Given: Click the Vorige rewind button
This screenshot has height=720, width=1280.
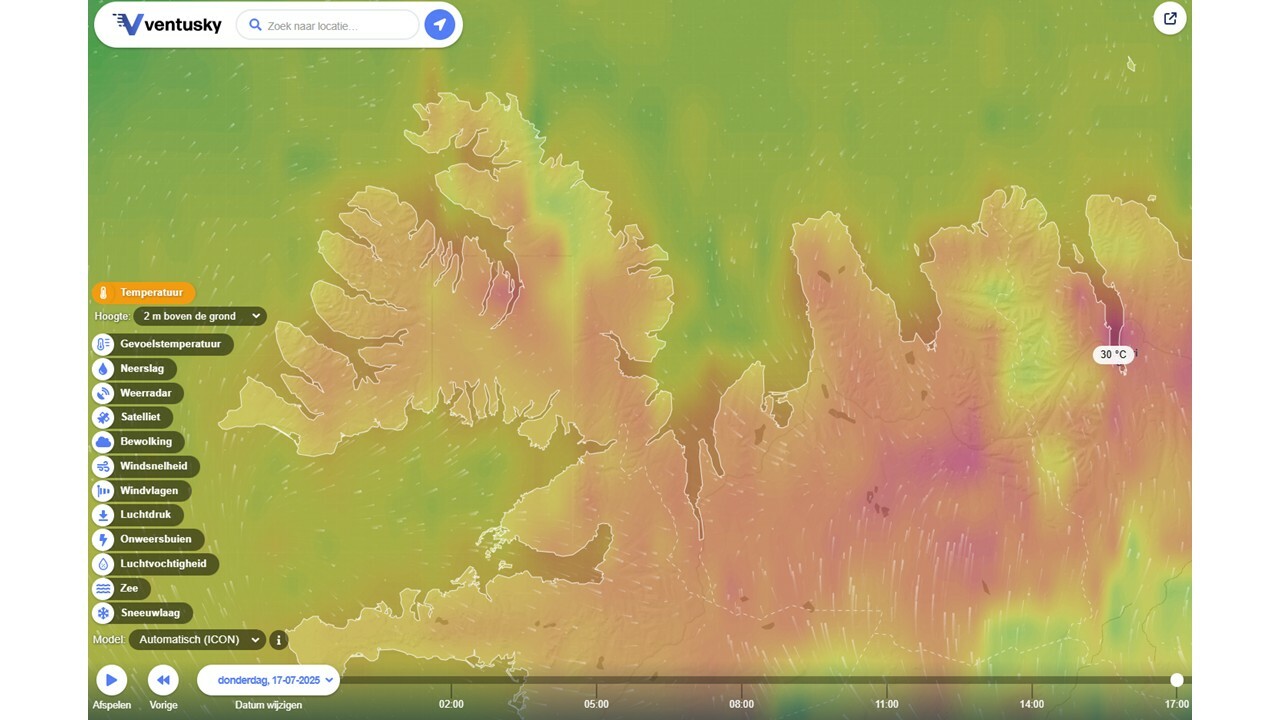Looking at the screenshot, I should click(x=163, y=680).
